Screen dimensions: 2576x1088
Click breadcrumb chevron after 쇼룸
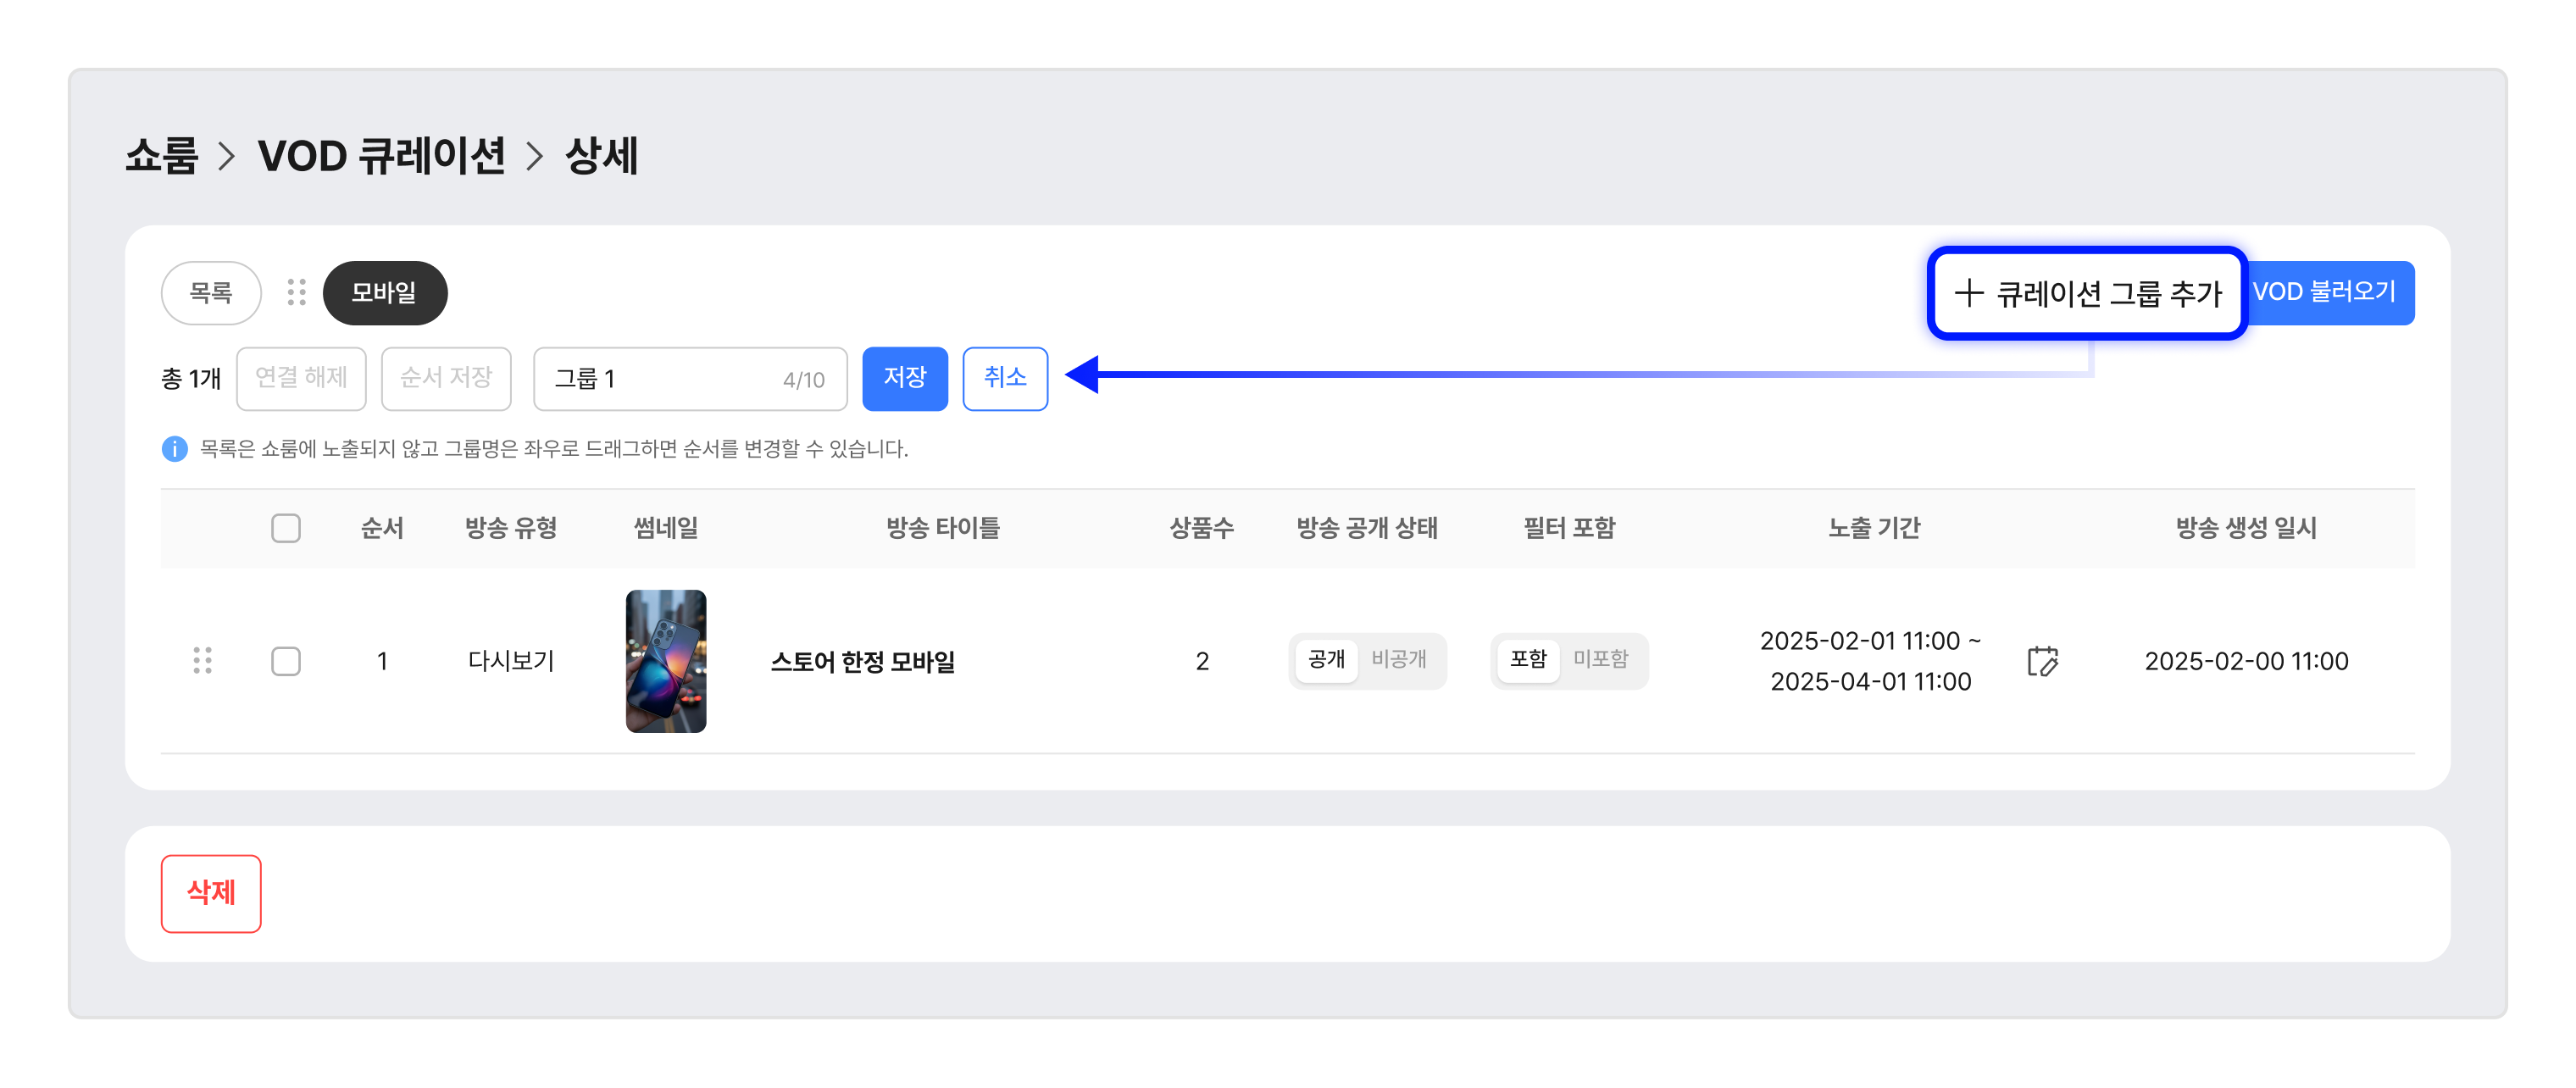pos(227,156)
